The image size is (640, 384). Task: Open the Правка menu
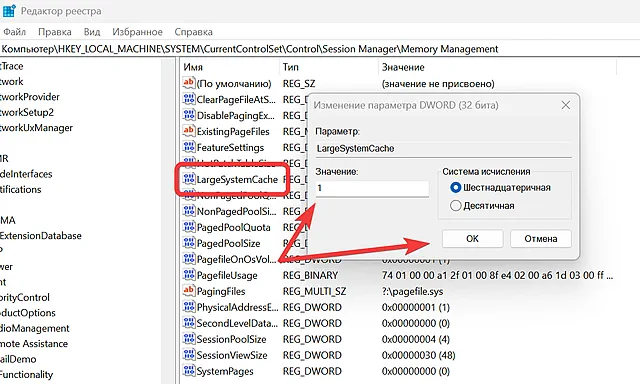click(x=55, y=32)
